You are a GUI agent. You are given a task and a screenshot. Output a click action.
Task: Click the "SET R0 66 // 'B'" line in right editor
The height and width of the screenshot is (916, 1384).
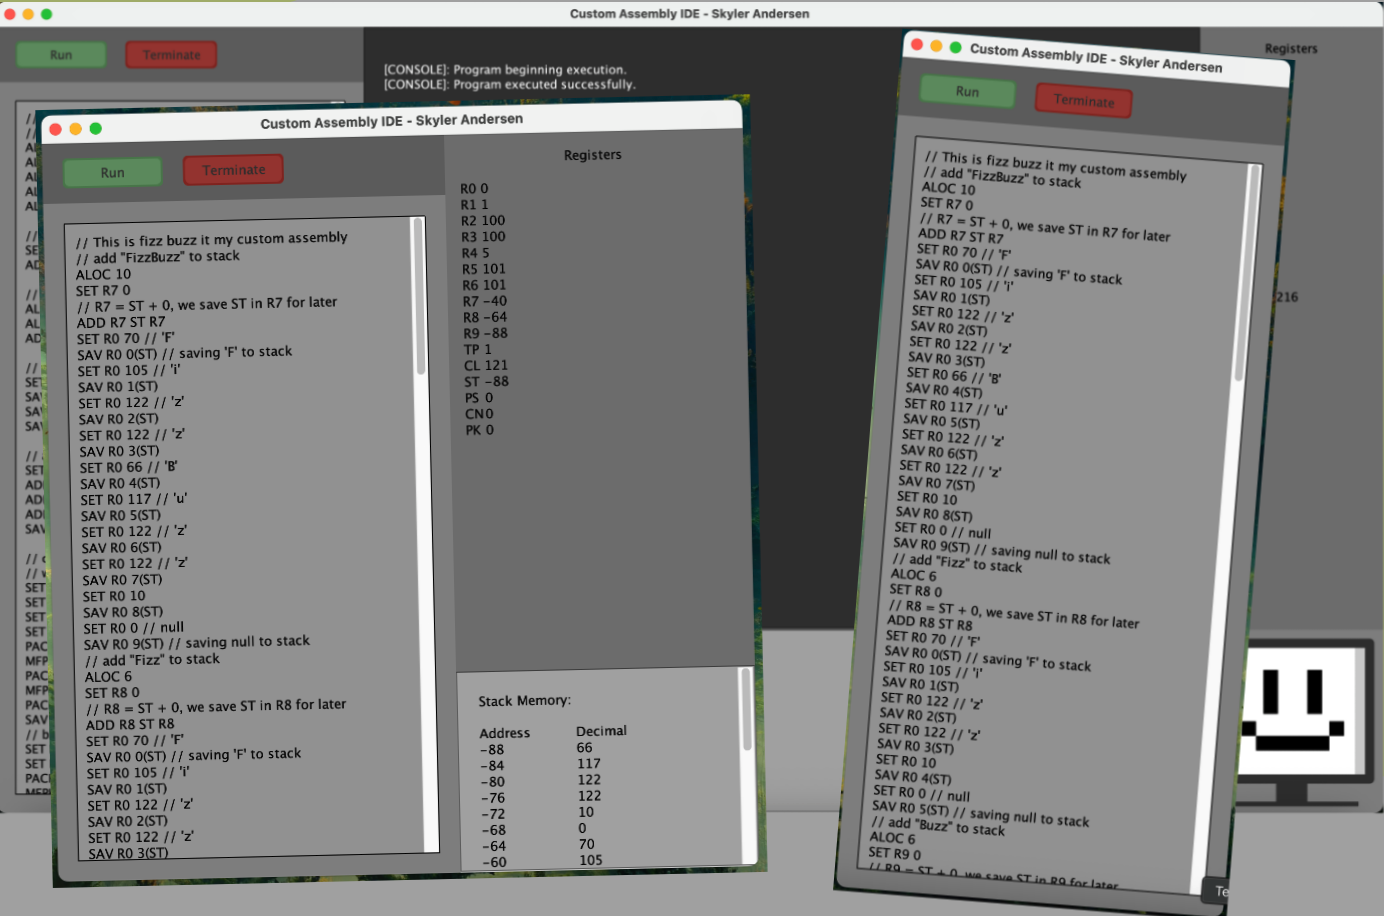pyautogui.click(x=954, y=375)
